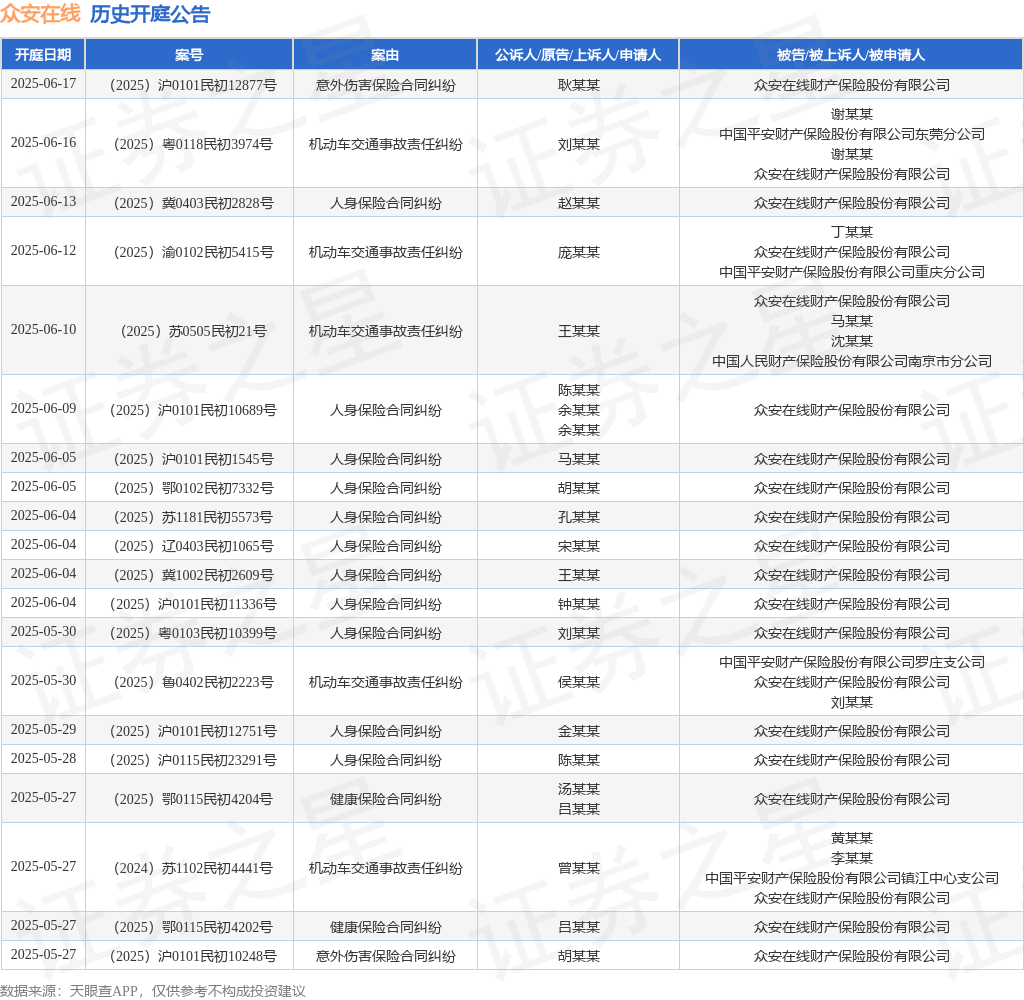Click case number 粤0118民初3974号

point(193,144)
